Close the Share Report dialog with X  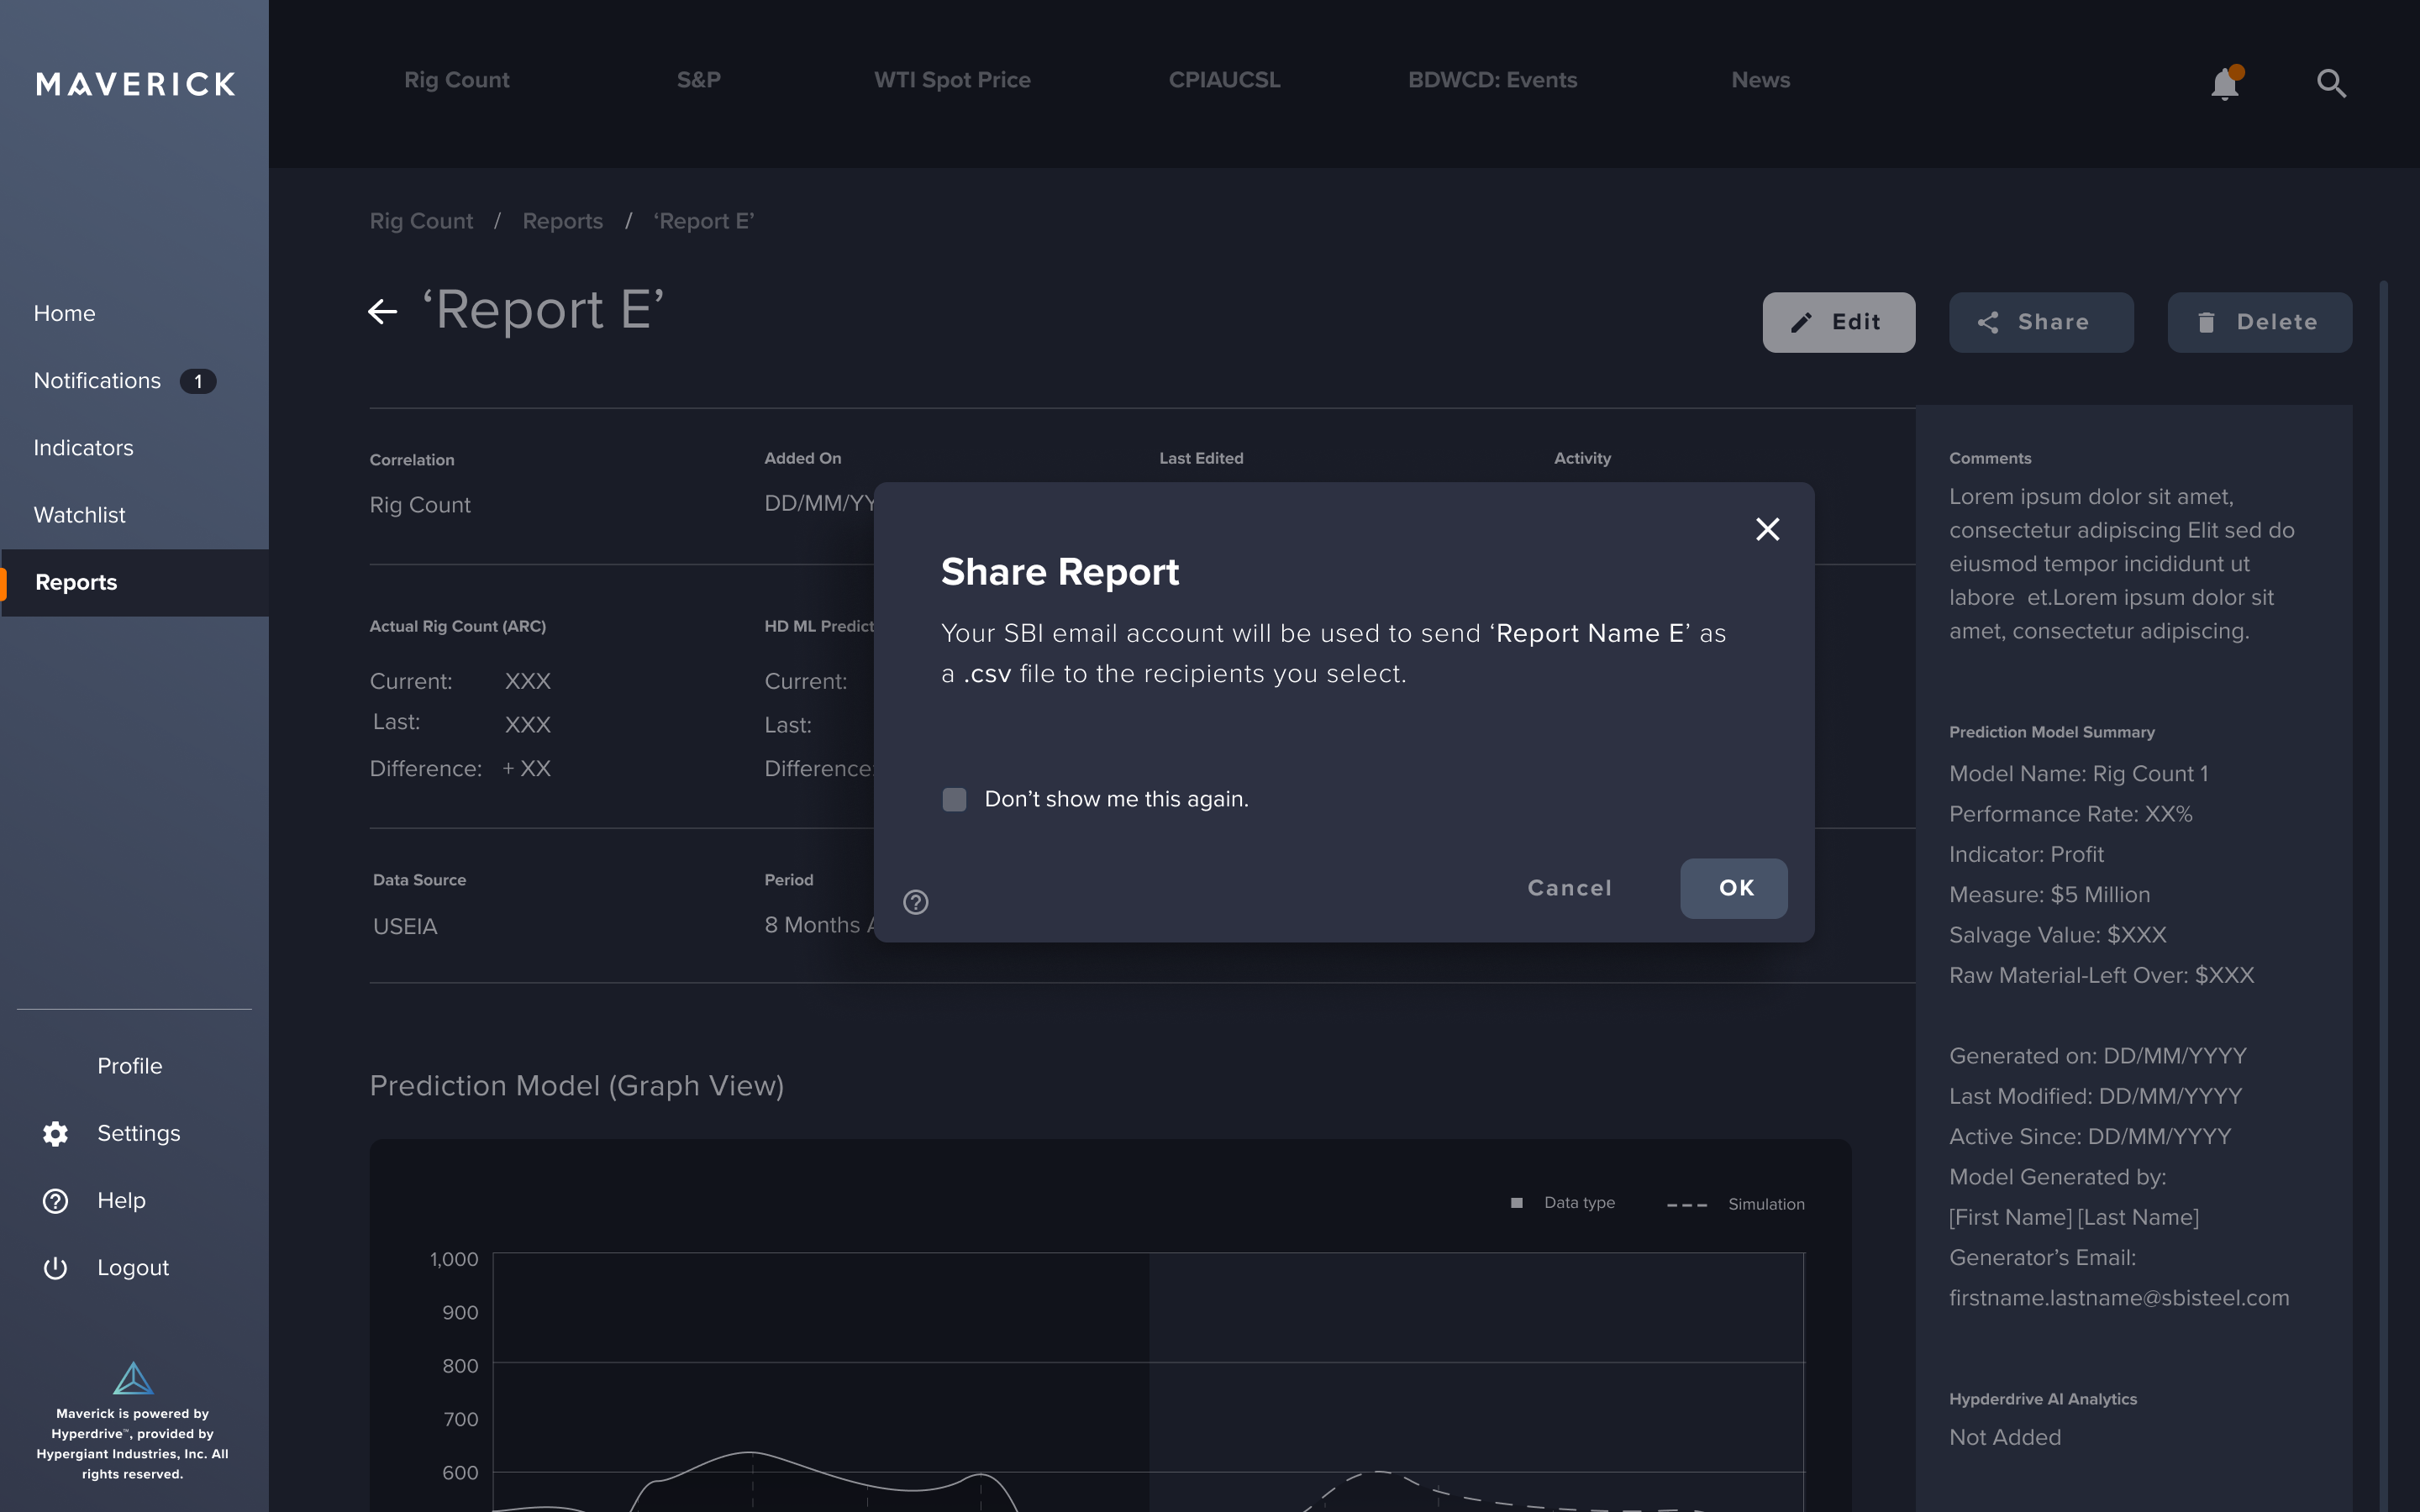1767,529
